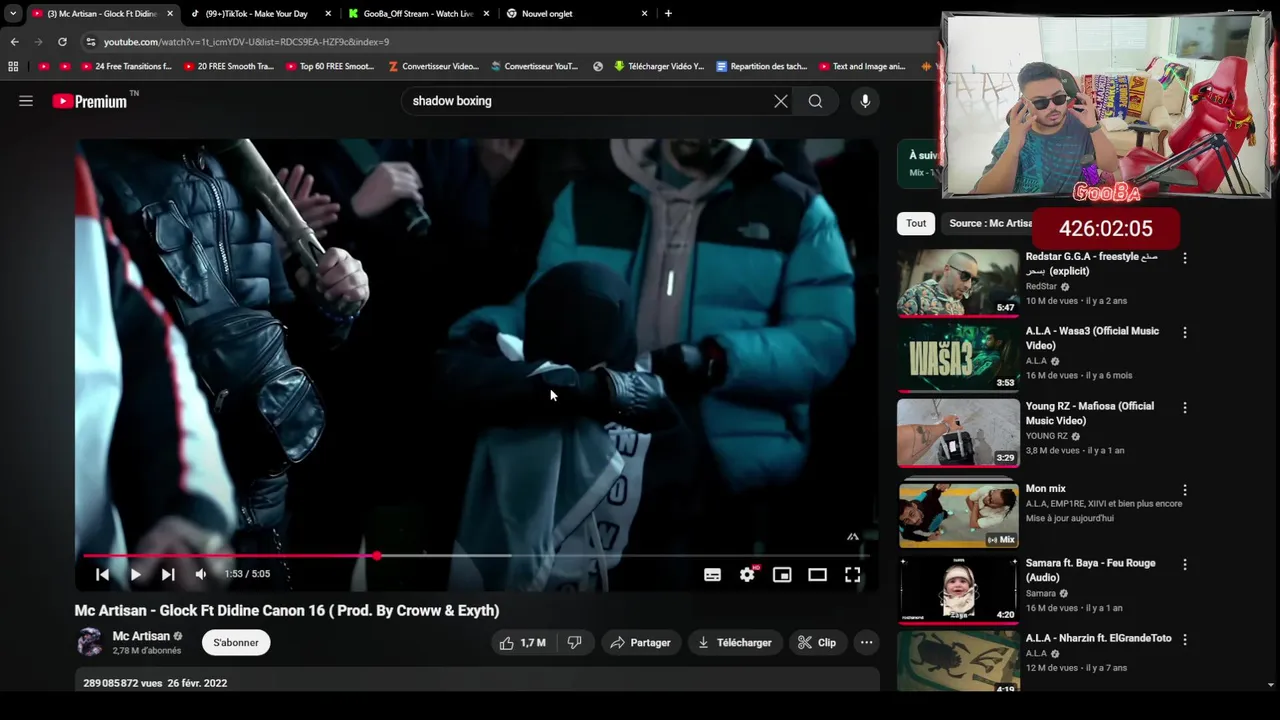This screenshot has width=1280, height=720.
Task: Close the Mc Artisan Glock tab
Action: [170, 14]
